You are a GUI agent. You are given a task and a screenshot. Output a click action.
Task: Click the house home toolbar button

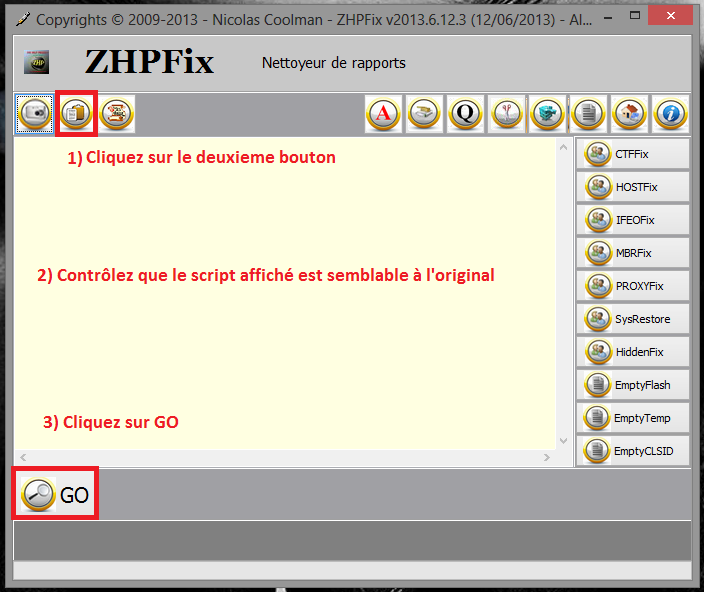coord(629,114)
